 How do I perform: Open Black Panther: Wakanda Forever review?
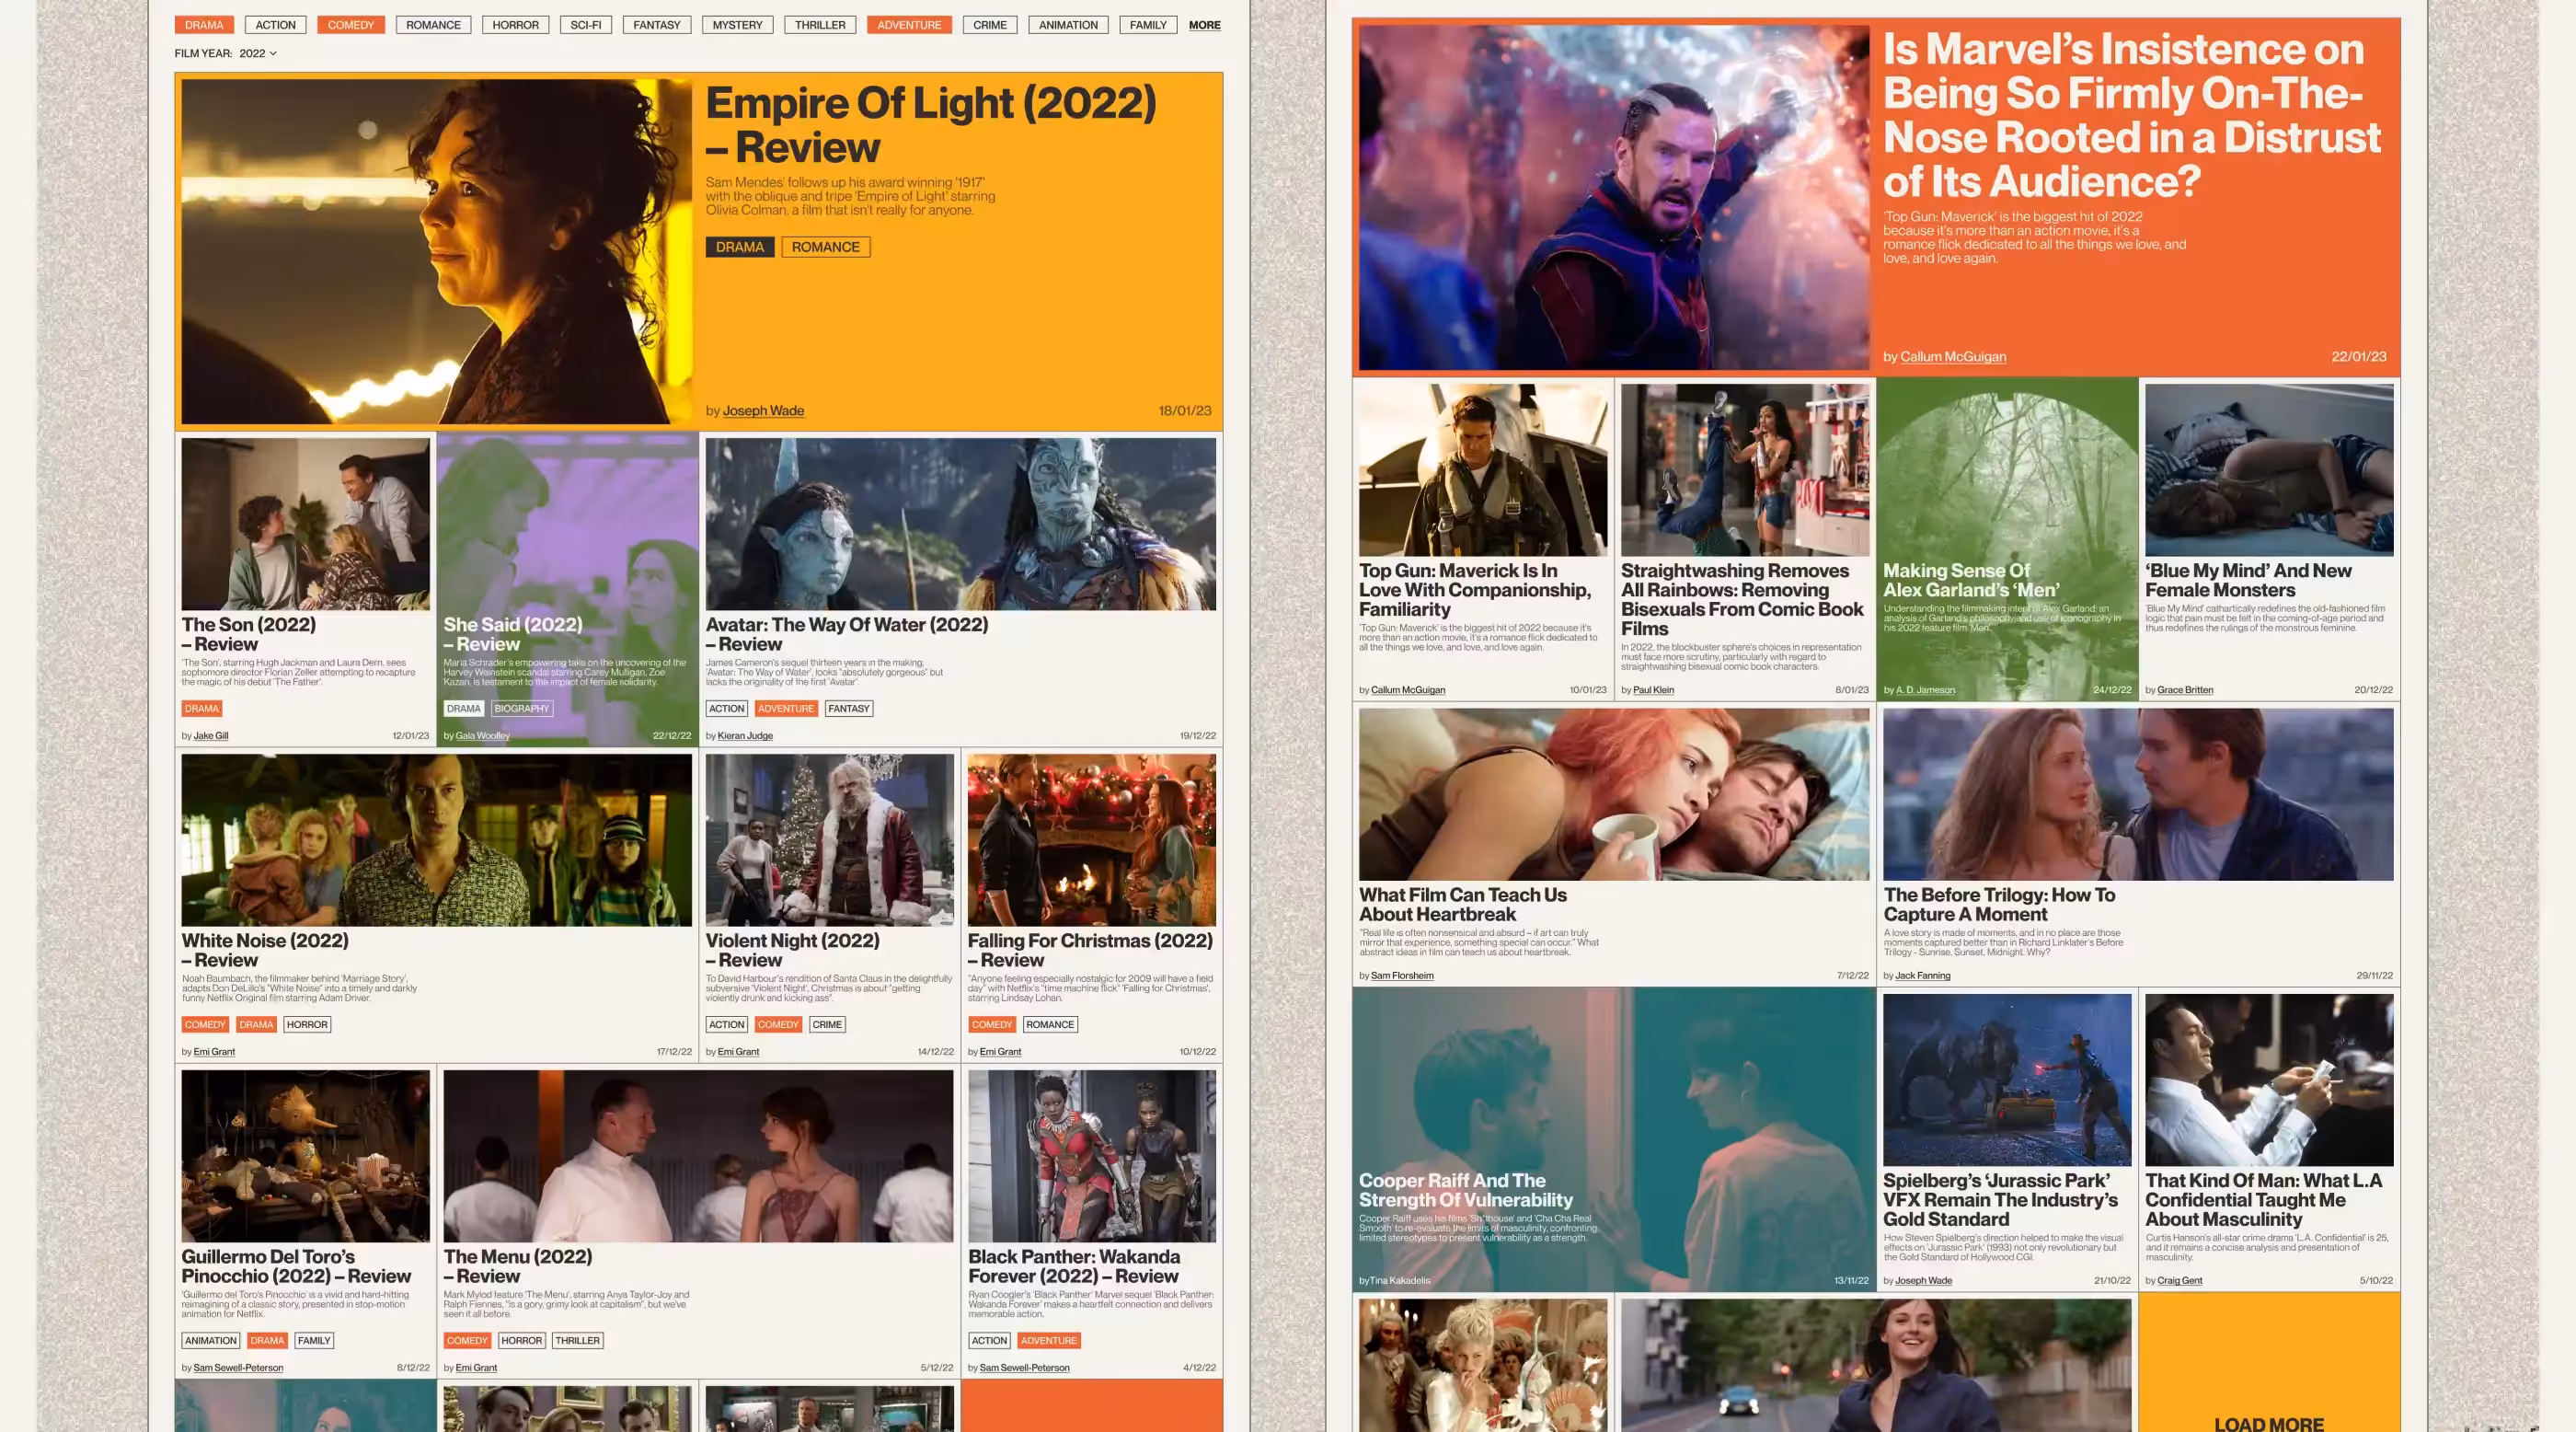coord(1074,1266)
